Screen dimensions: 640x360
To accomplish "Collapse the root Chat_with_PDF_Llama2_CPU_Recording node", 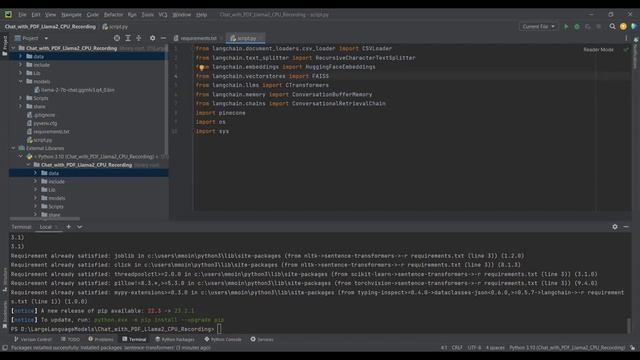I will tap(13, 48).
